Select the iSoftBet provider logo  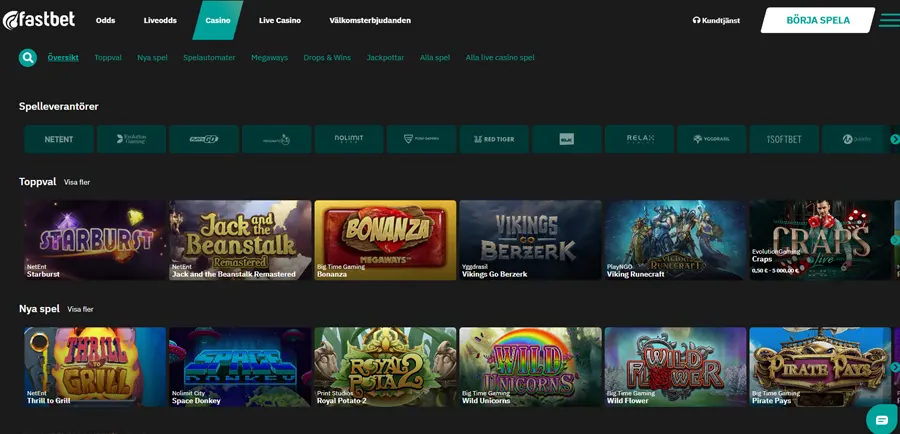pyautogui.click(x=784, y=139)
